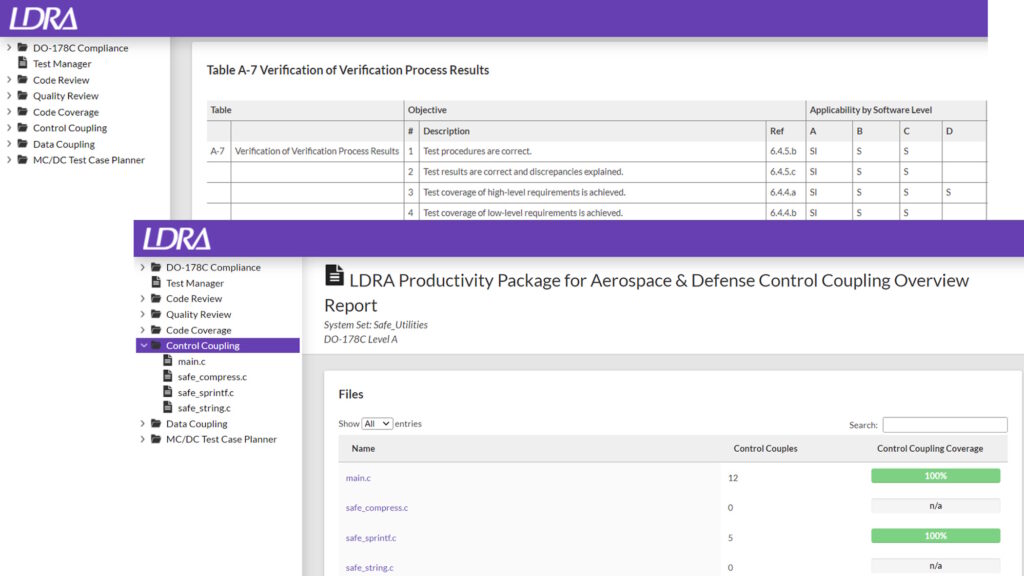The width and height of the screenshot is (1024, 576).
Task: Select Code Coverage label in front window tree
Action: [199, 330]
